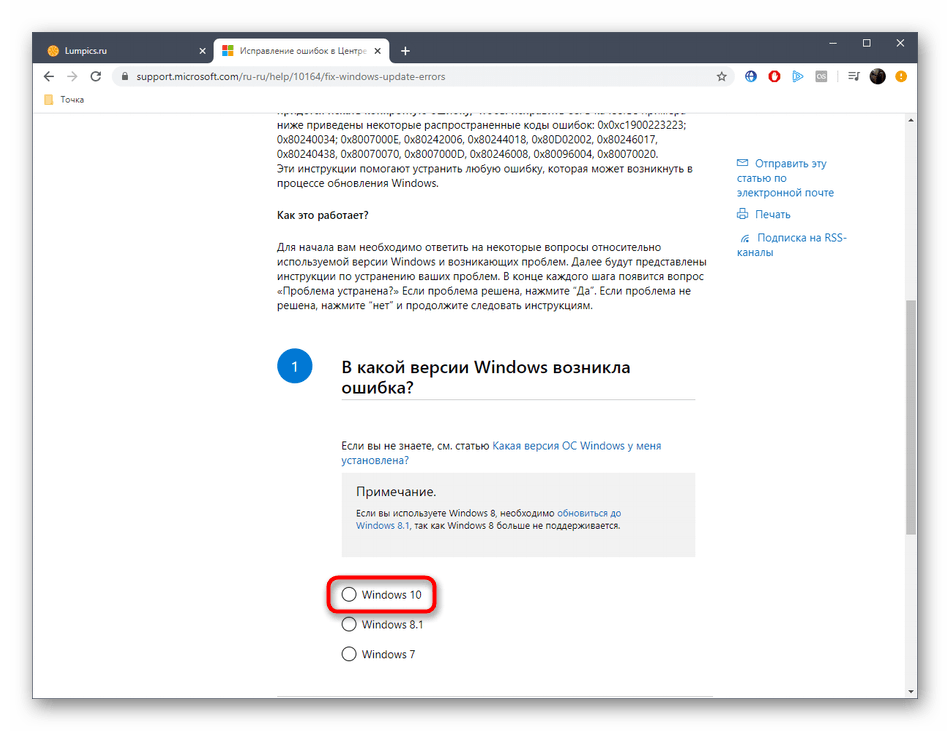
Task: Maximize the browser window
Action: (x=866, y=43)
